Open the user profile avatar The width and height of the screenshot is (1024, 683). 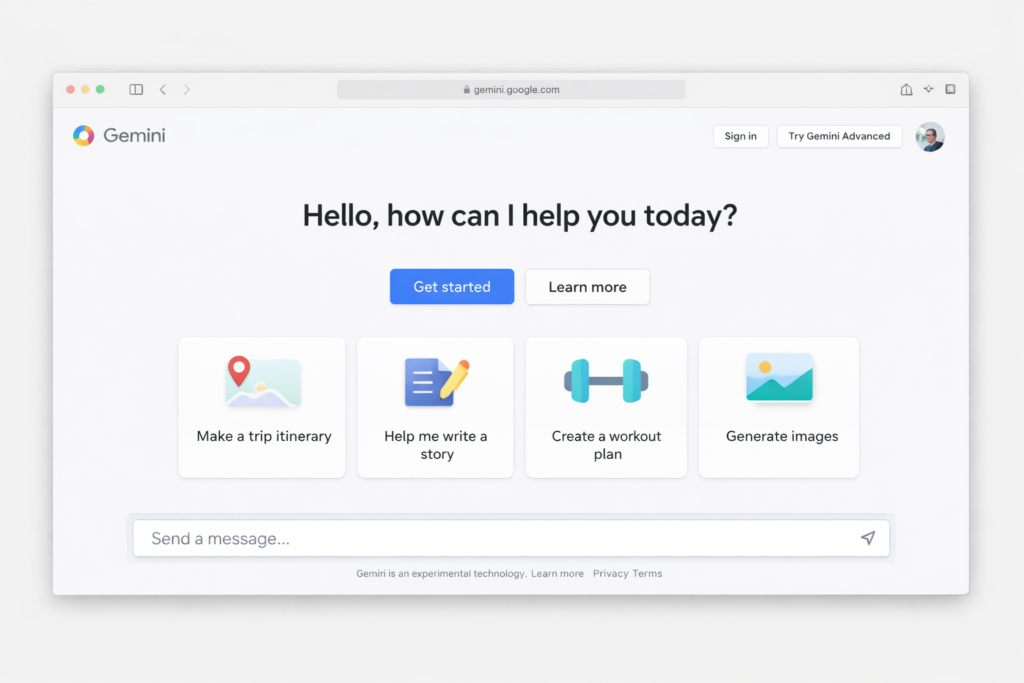[930, 137]
